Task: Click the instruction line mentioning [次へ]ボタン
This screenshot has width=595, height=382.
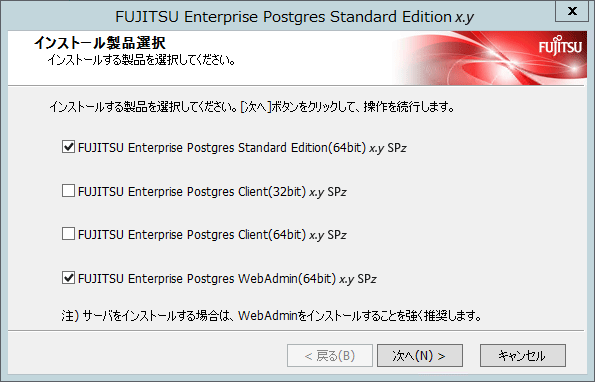Action: click(x=252, y=107)
